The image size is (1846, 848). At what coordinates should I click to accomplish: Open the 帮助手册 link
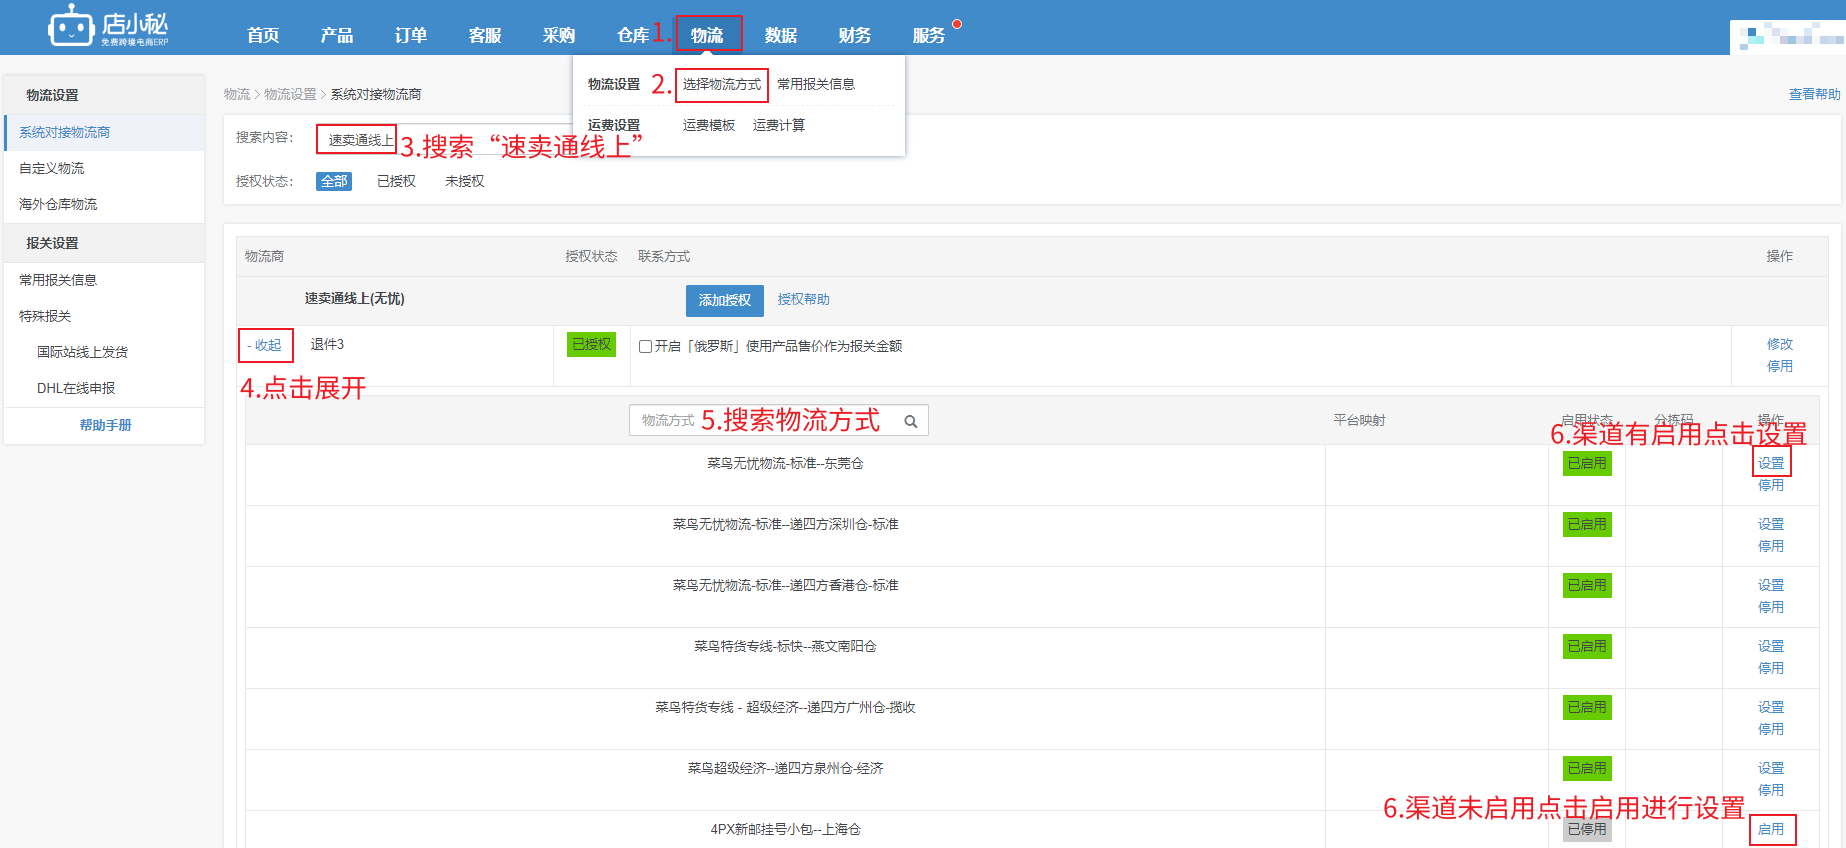pyautogui.click(x=106, y=425)
